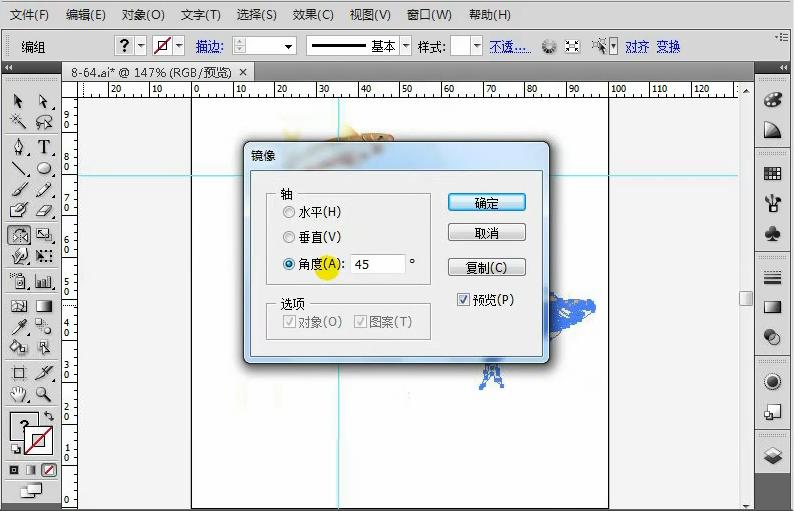Select the Lasso tool

(44, 122)
